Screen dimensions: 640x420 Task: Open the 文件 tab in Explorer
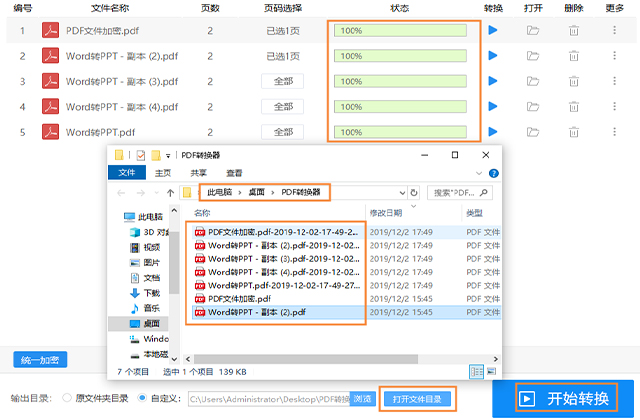127,173
